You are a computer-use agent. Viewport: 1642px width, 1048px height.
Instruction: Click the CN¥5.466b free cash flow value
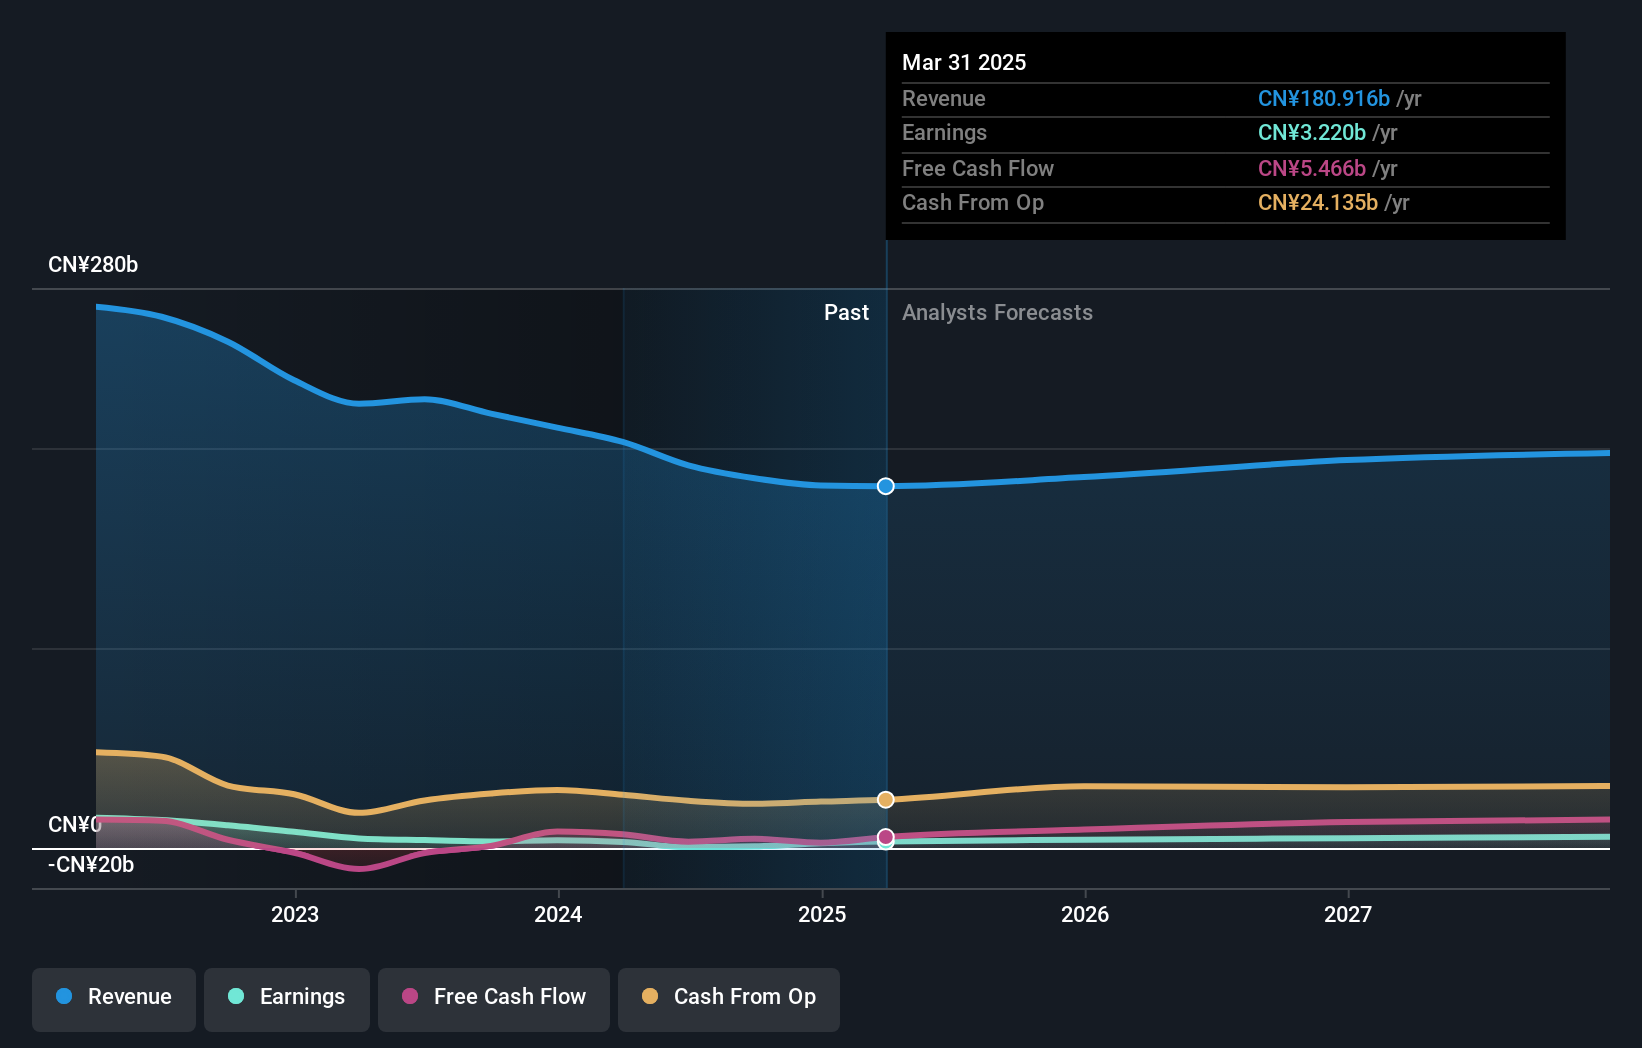click(x=1312, y=168)
